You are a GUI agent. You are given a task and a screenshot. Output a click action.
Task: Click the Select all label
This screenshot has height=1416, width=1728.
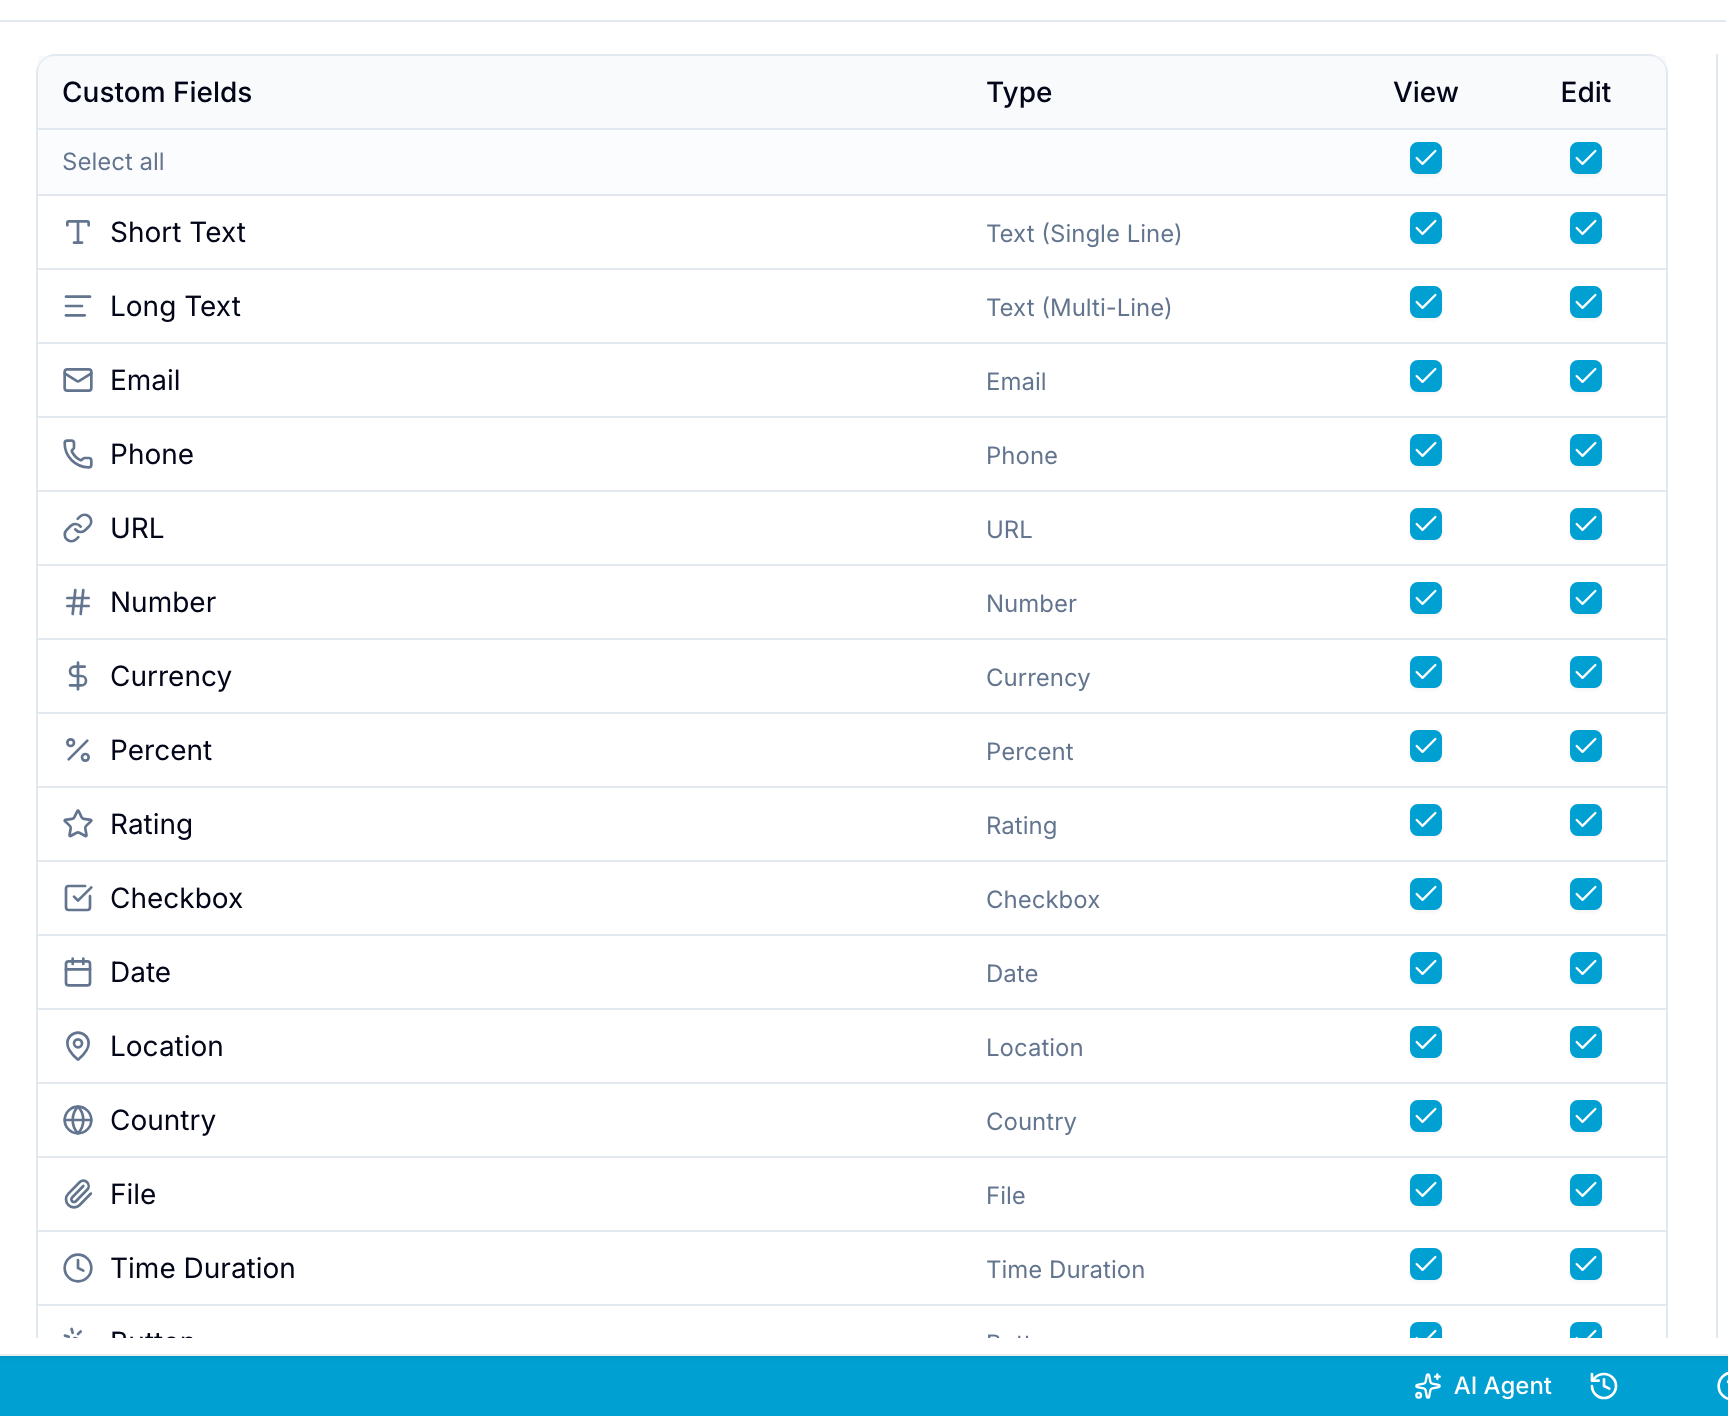pyautogui.click(x=113, y=162)
